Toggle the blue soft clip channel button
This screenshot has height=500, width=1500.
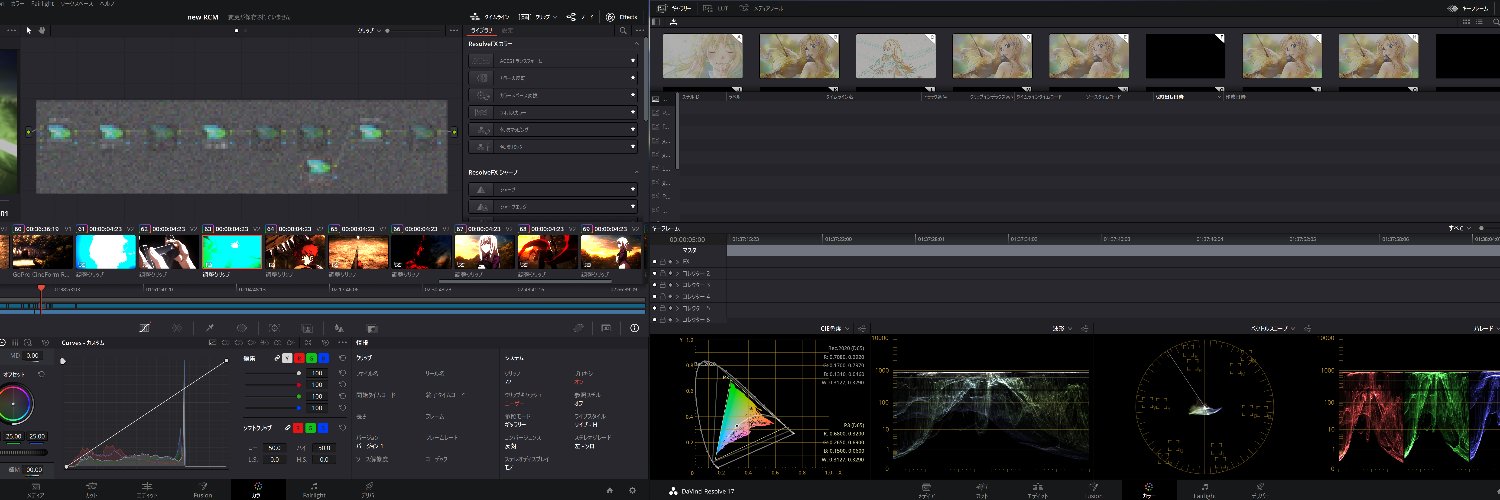point(323,427)
